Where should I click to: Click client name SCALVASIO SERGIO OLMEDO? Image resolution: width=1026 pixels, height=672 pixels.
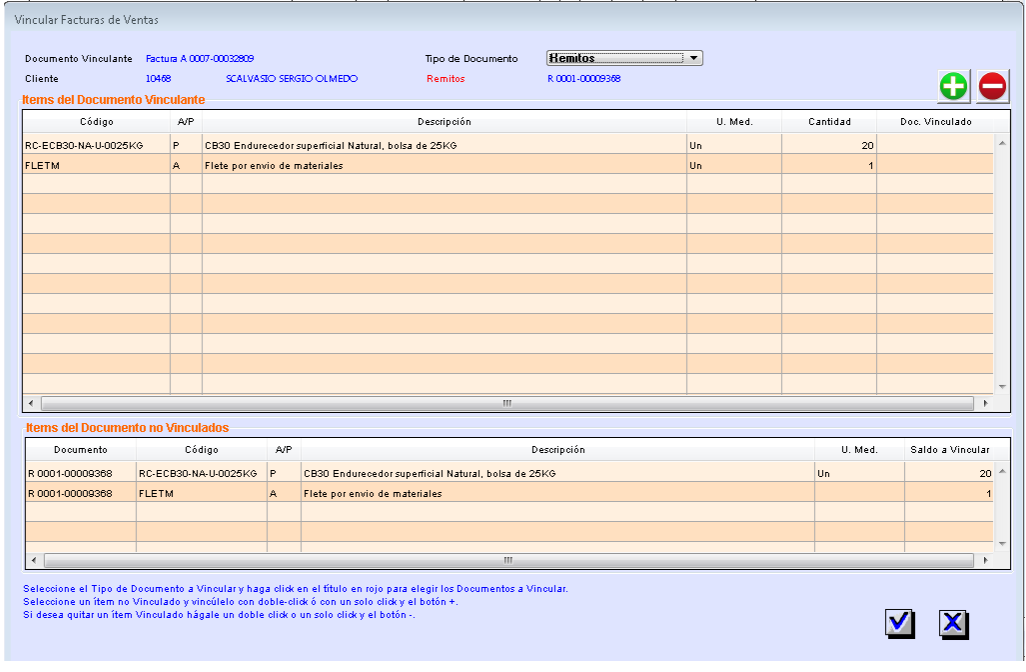[292, 79]
